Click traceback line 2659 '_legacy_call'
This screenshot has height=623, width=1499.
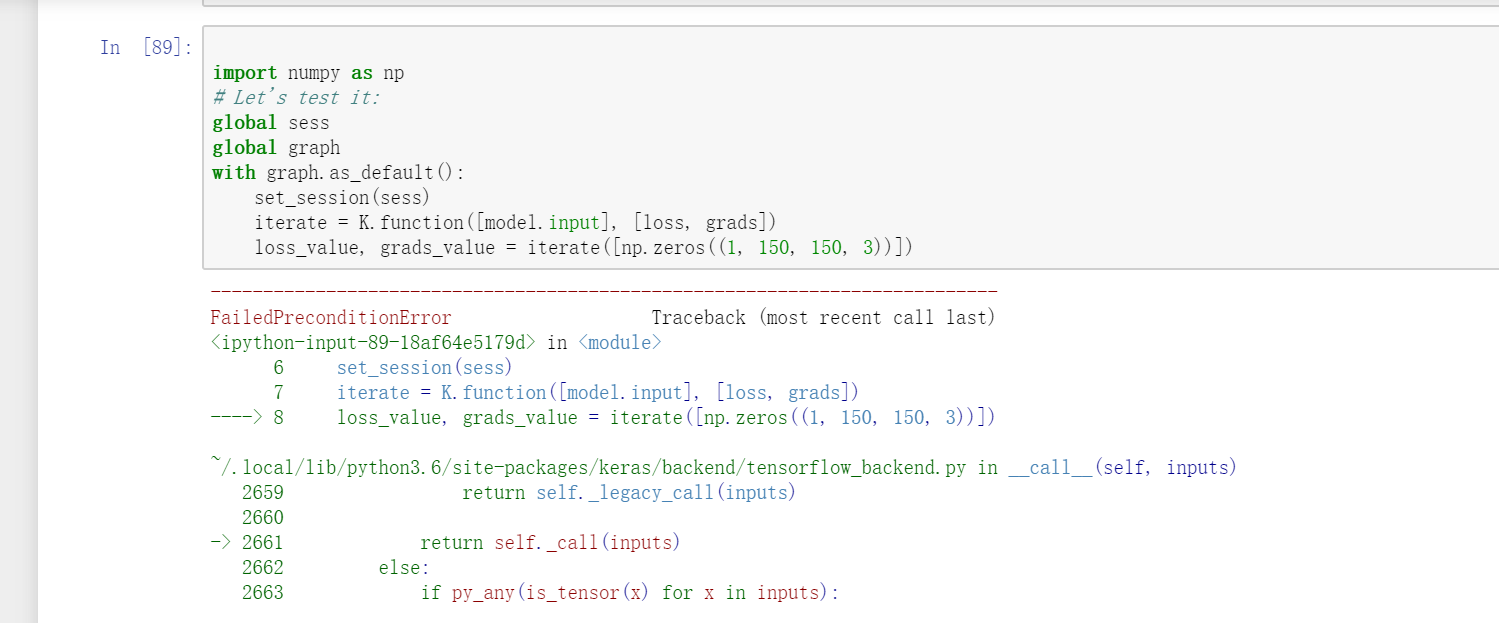(x=628, y=493)
